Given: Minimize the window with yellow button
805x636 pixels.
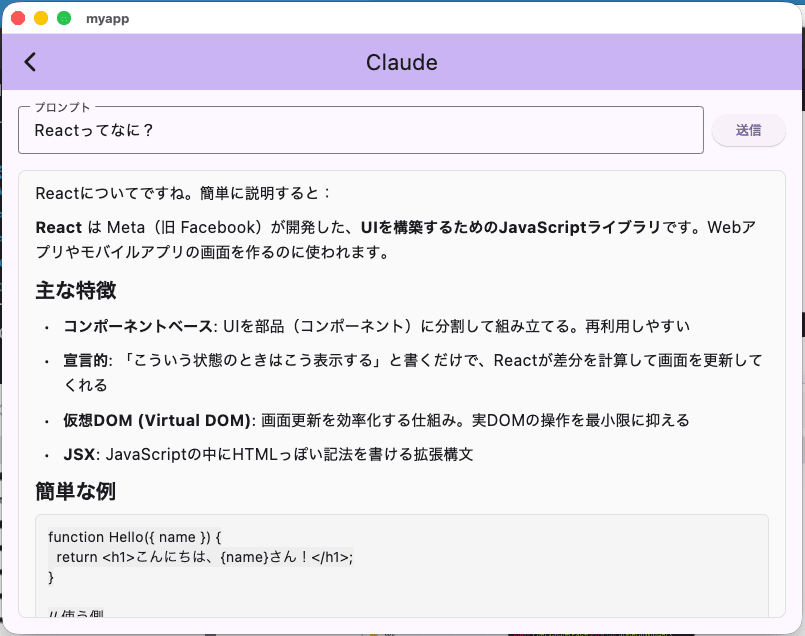Looking at the screenshot, I should (41, 18).
